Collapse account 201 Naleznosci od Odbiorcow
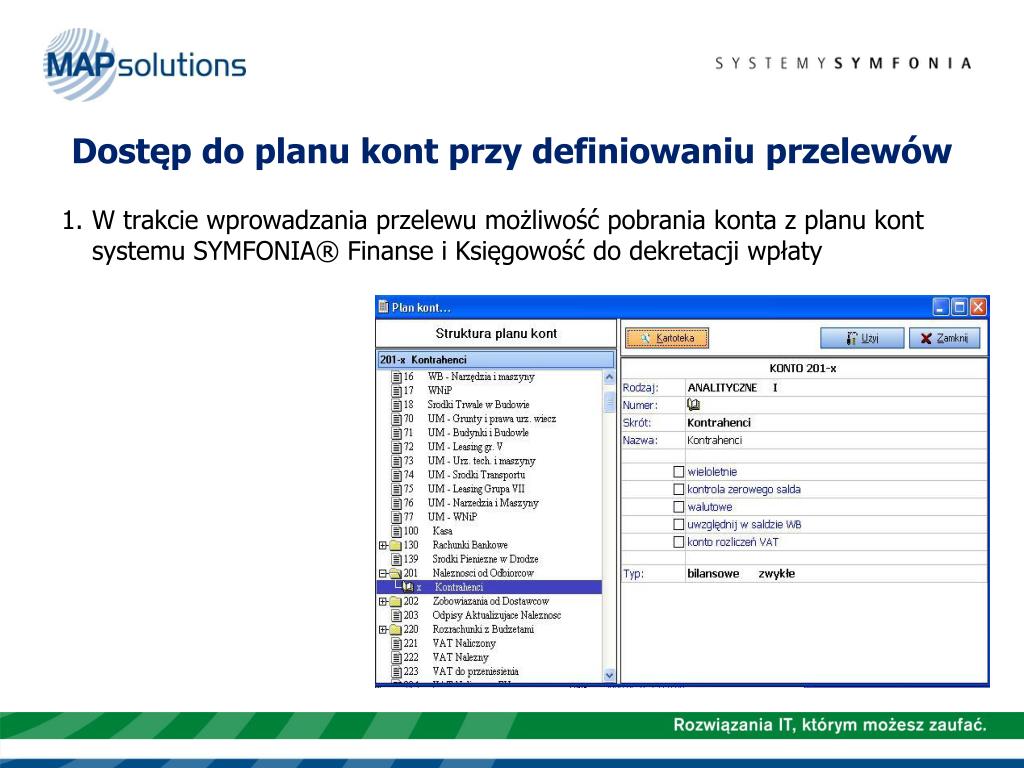1024x768 pixels. point(383,573)
